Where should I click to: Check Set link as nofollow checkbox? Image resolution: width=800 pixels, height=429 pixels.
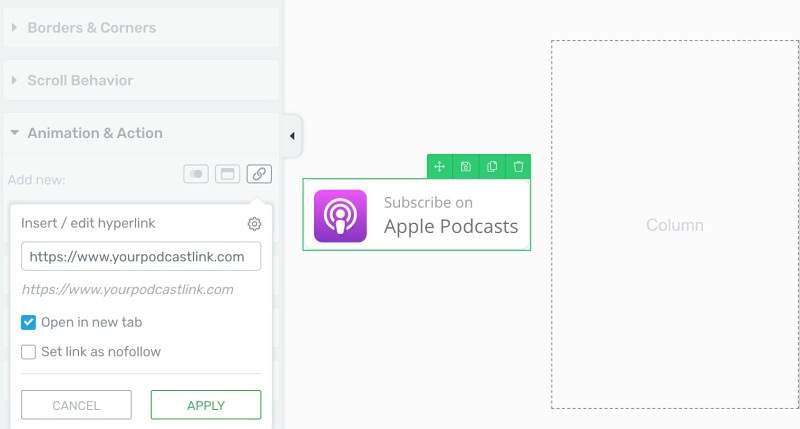[29, 352]
